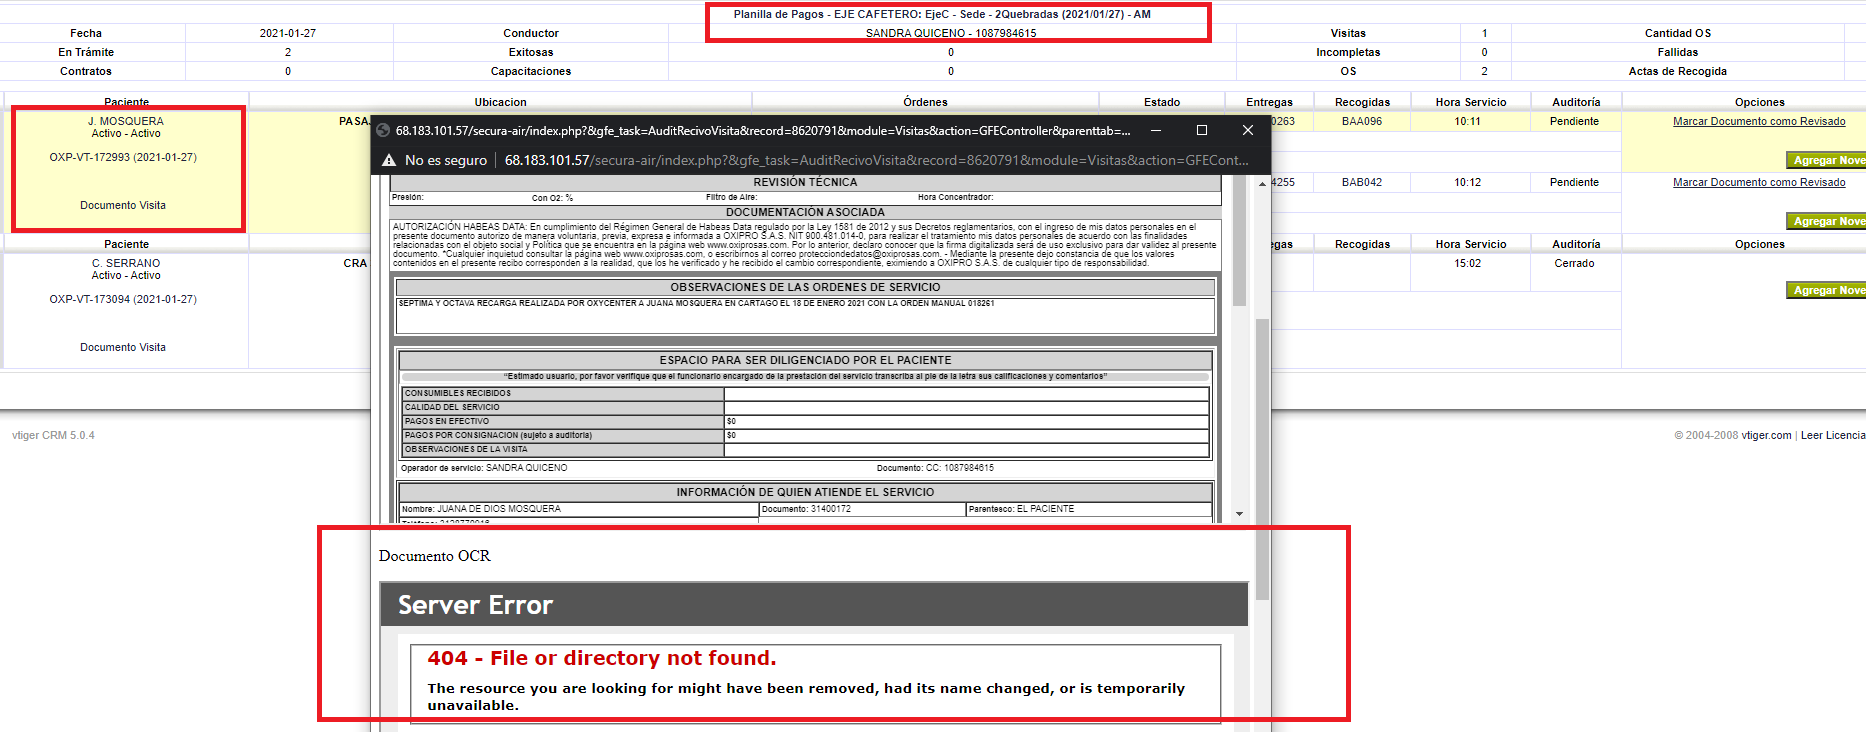Screen dimensions: 1866x732
Task: Click 'Agregar Nove' button in C. SERRANO row
Action: (1826, 290)
